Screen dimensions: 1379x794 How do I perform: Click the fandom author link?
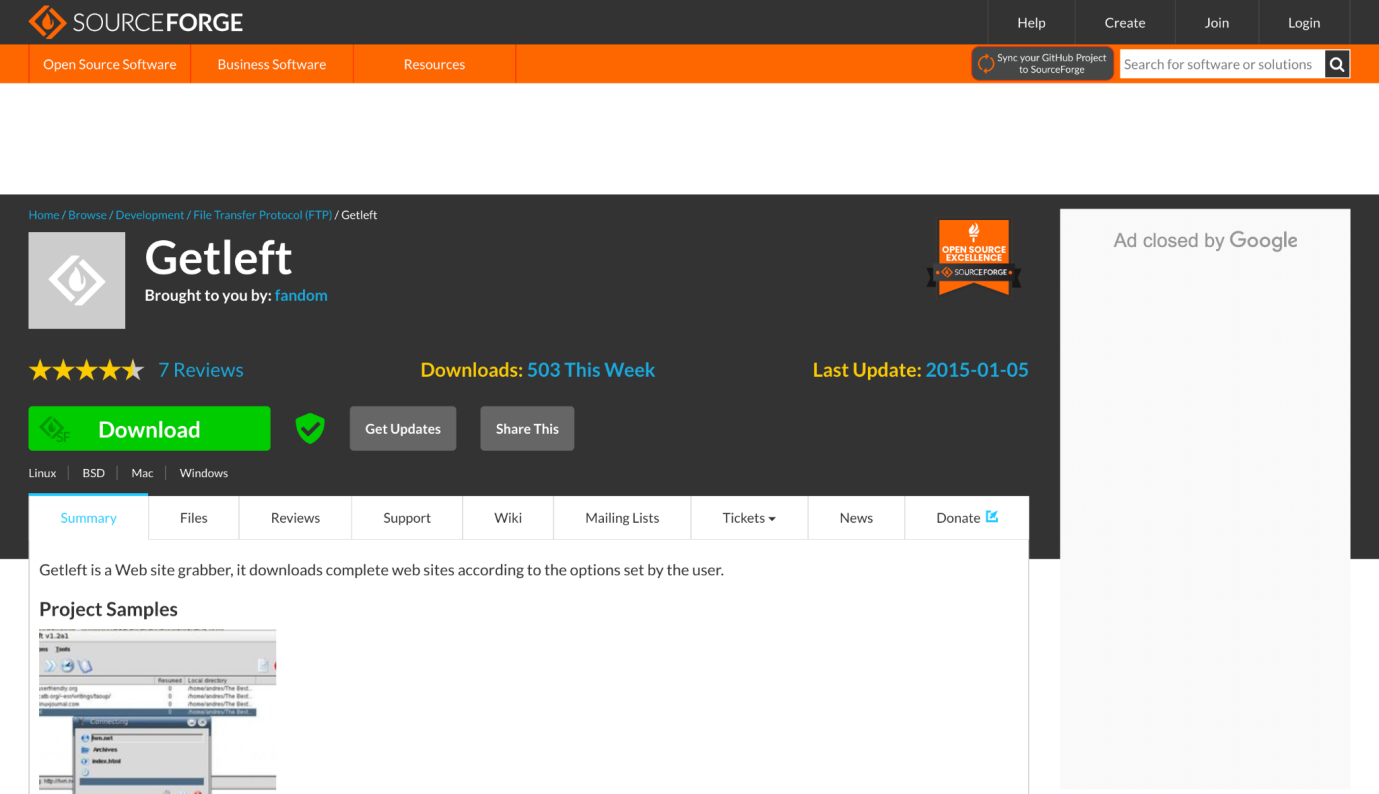301,295
